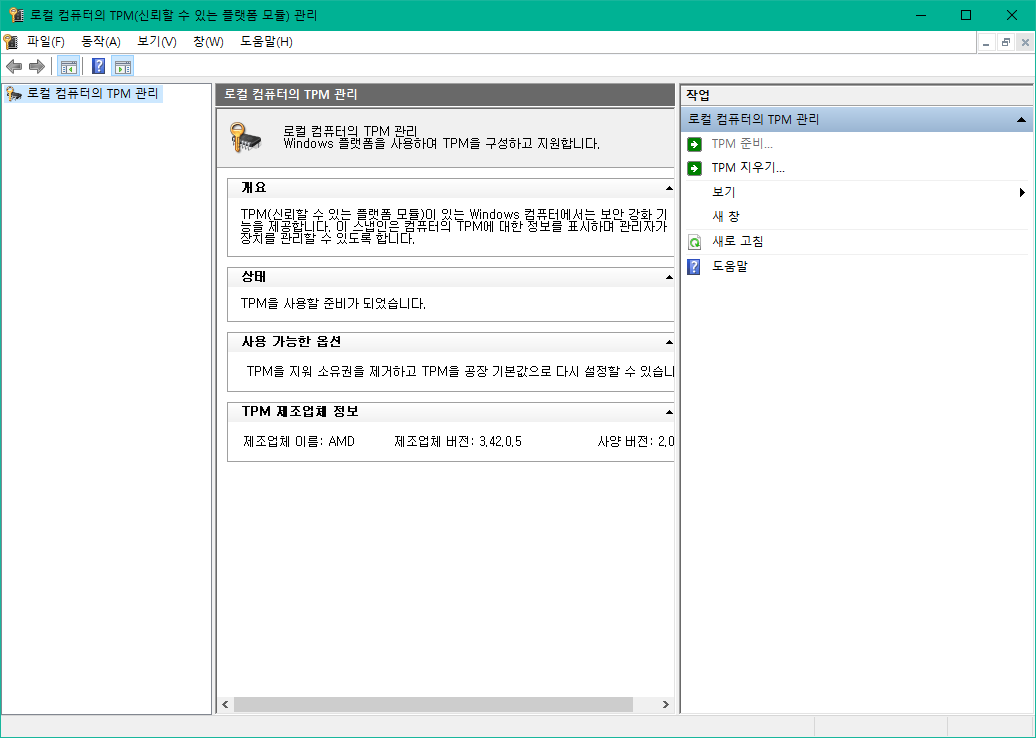The width and height of the screenshot is (1036, 738).
Task: Click the 제조업체 이름: AMD text
Action: (299, 441)
